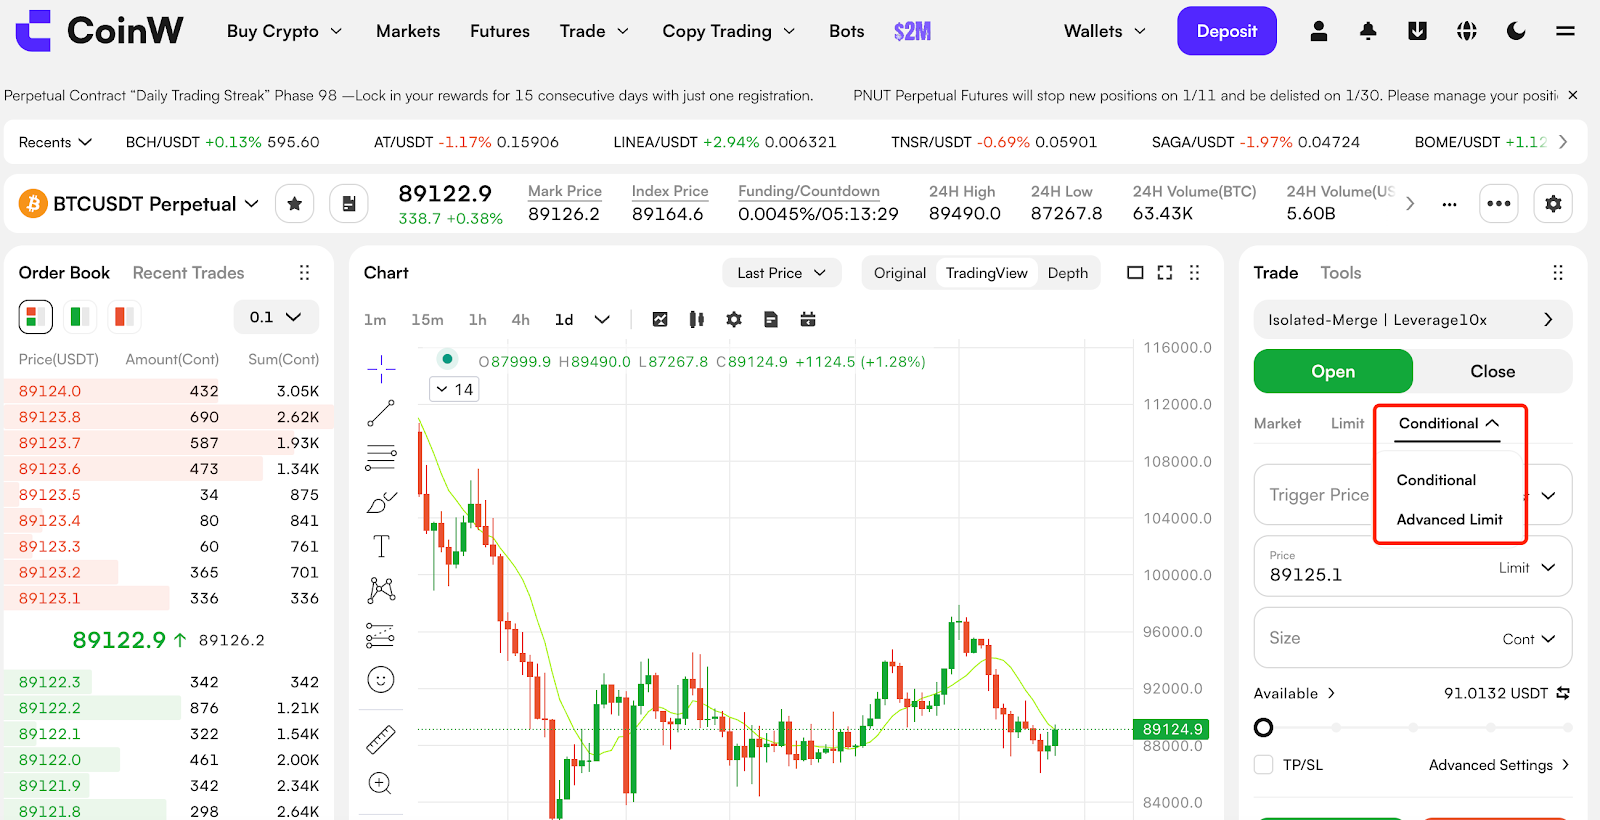Switch to dark mode using moon icon
This screenshot has width=1600, height=820.
pos(1516,31)
